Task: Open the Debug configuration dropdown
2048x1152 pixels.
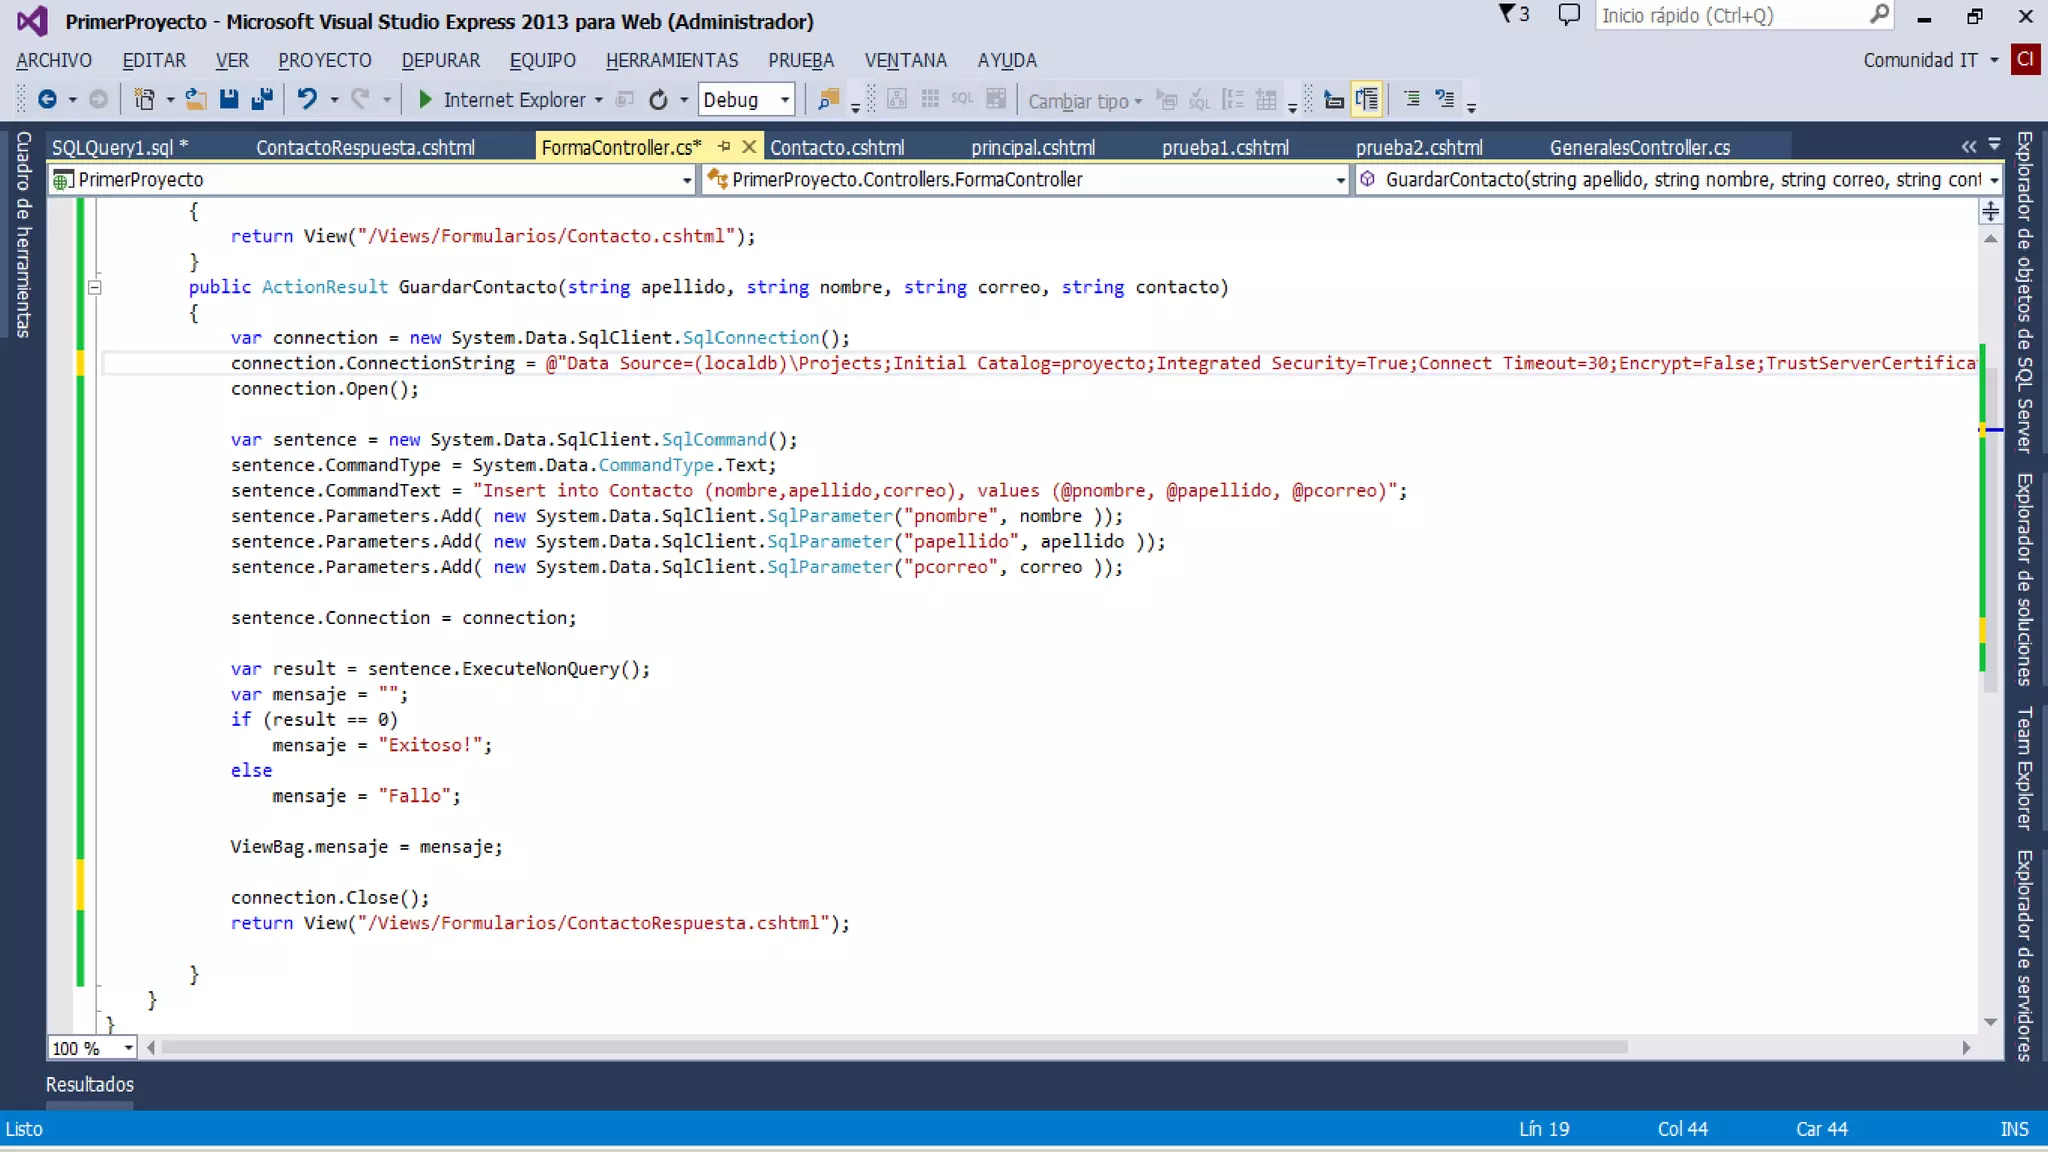Action: [785, 99]
